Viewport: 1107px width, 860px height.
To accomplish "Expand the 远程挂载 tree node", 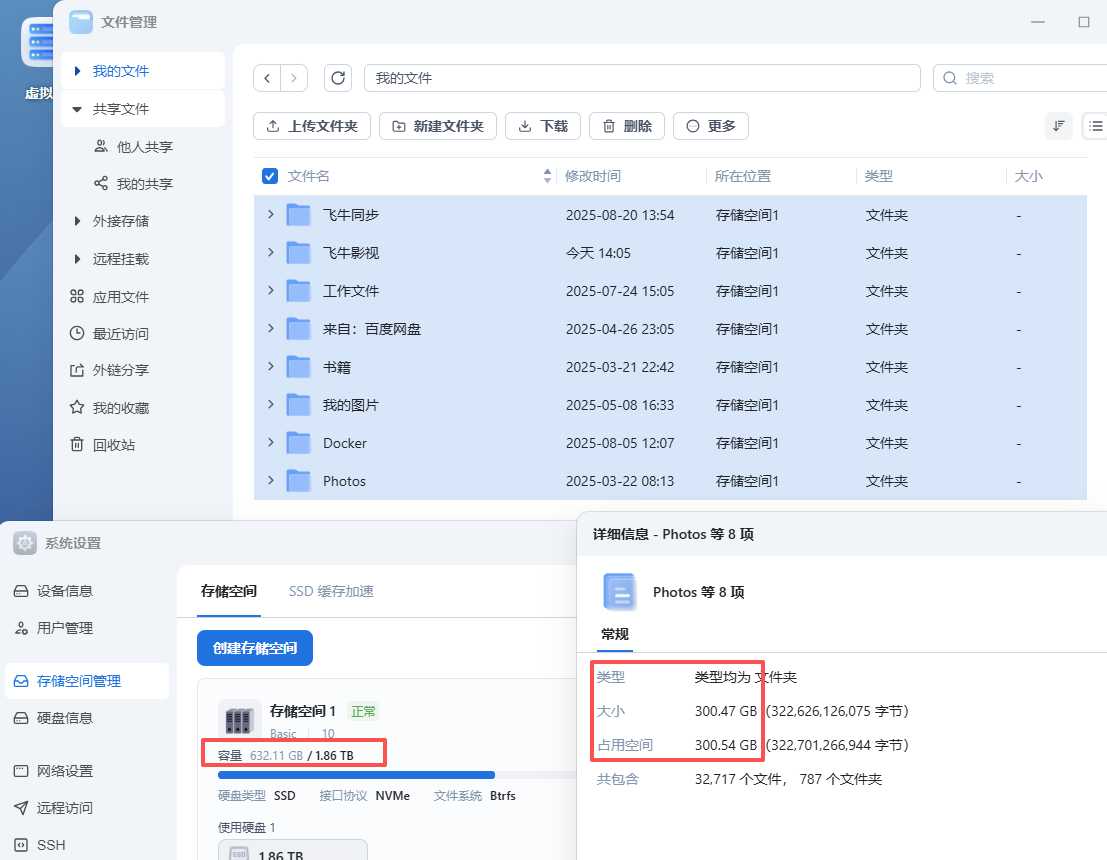I will coord(78,259).
